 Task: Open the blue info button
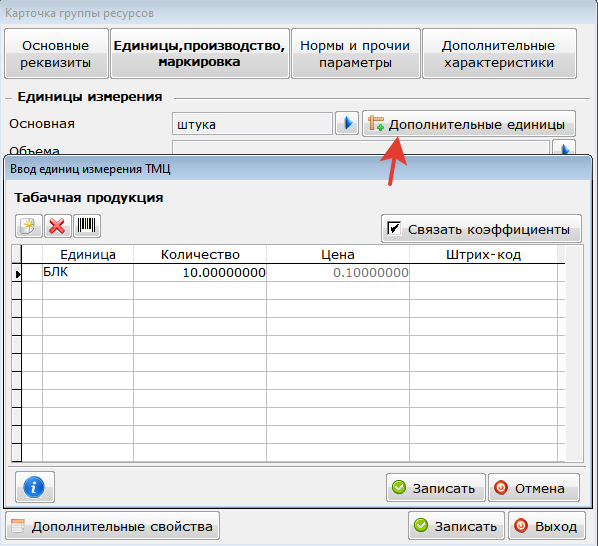coord(35,487)
